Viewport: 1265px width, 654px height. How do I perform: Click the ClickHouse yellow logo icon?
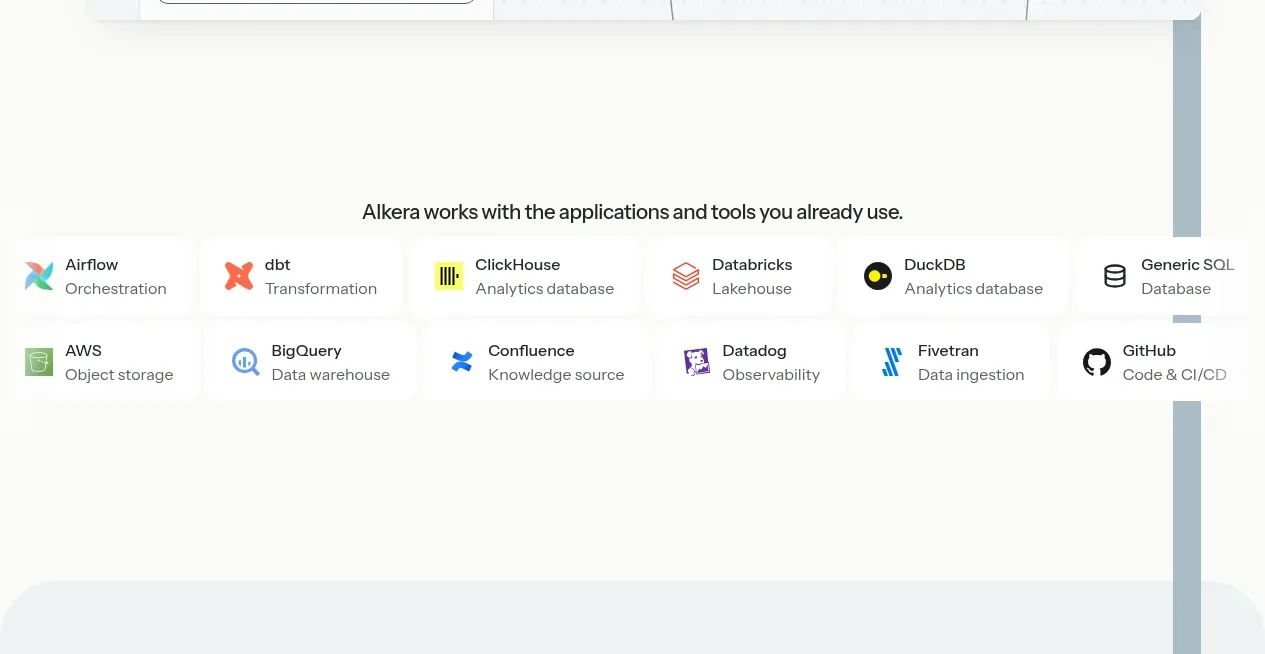click(x=449, y=276)
